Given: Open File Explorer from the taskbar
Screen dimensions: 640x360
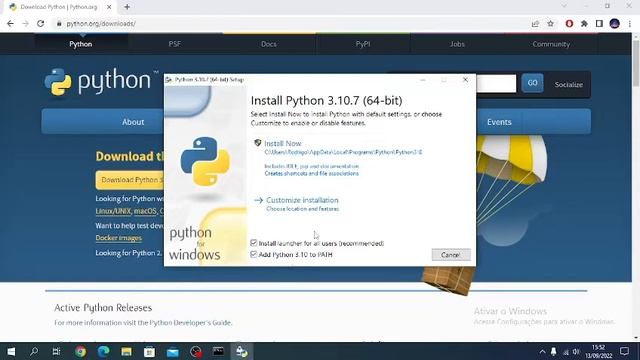Looking at the screenshot, I should coord(127,351).
